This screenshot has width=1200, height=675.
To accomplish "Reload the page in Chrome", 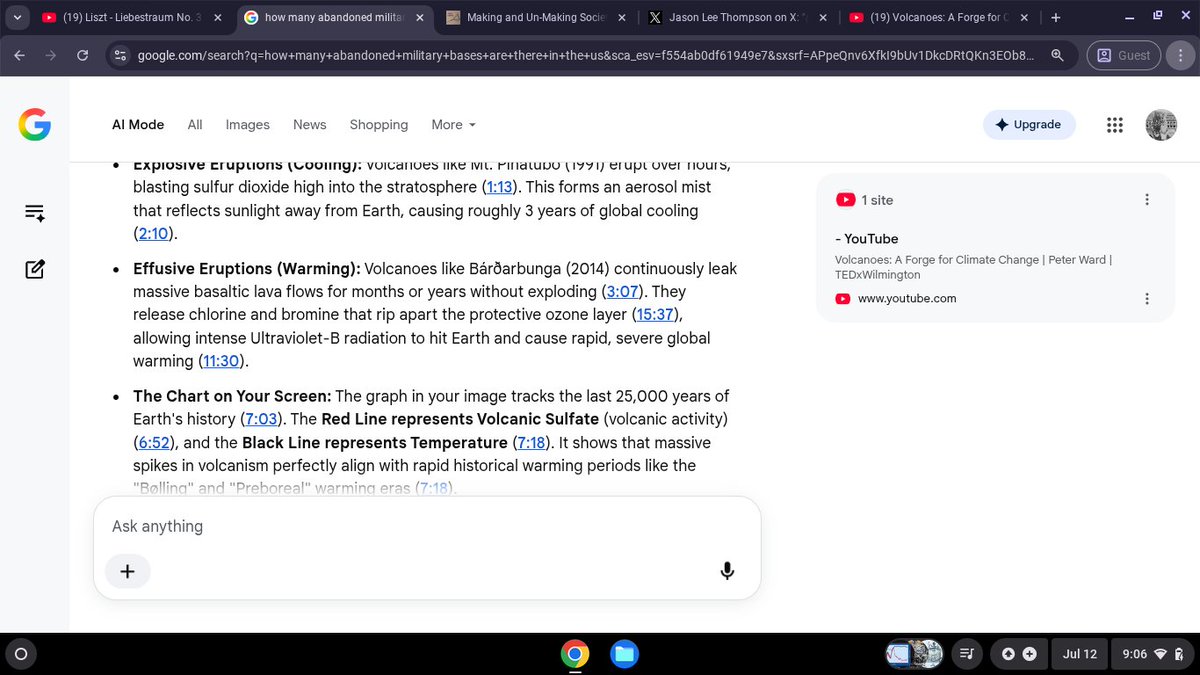I will point(82,55).
